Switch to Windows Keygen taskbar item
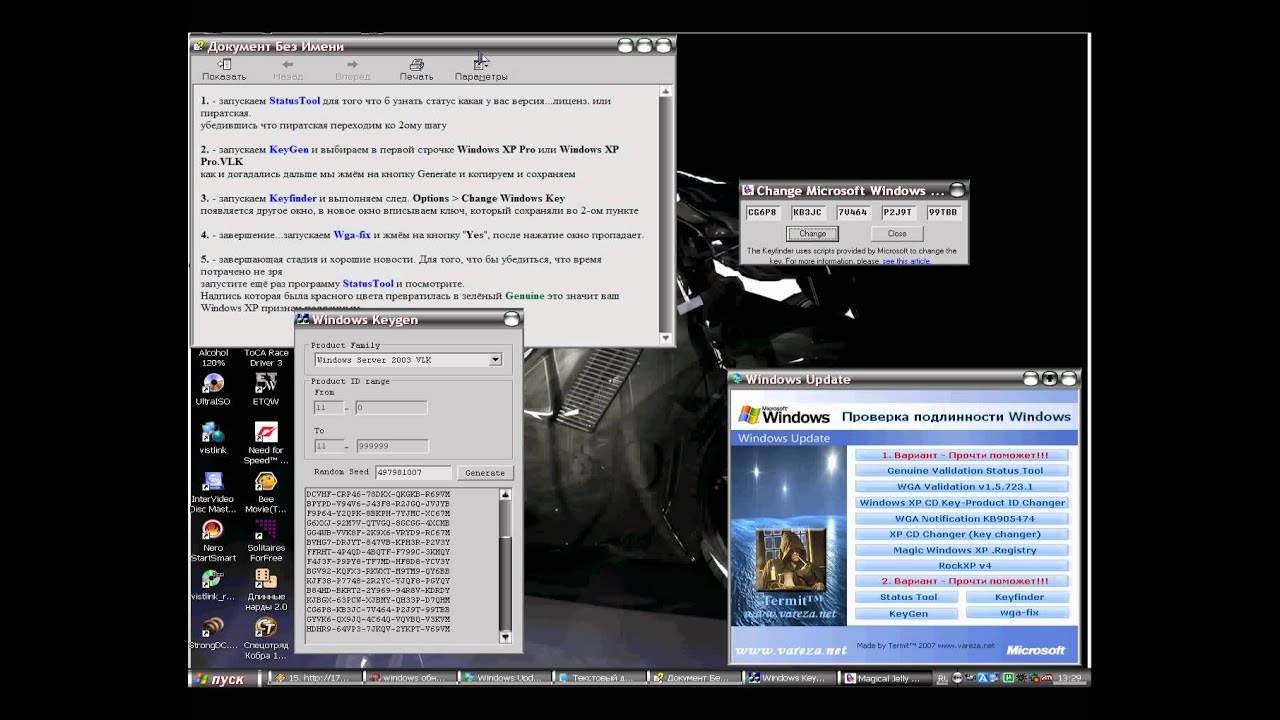1280x720 pixels. click(789, 678)
